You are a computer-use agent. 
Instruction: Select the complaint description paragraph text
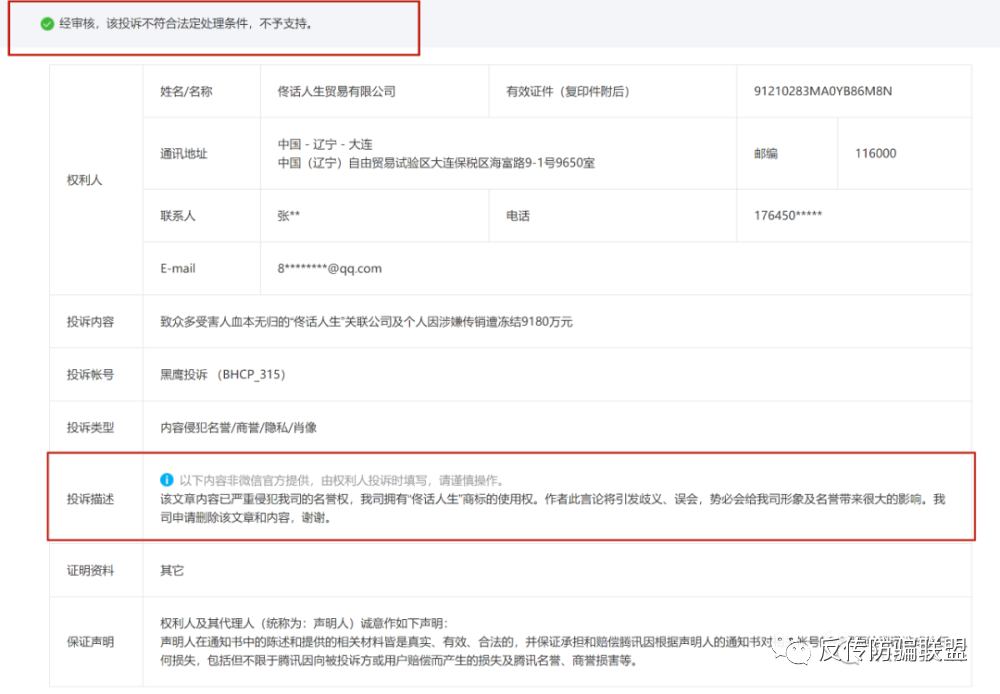pyautogui.click(x=552, y=508)
